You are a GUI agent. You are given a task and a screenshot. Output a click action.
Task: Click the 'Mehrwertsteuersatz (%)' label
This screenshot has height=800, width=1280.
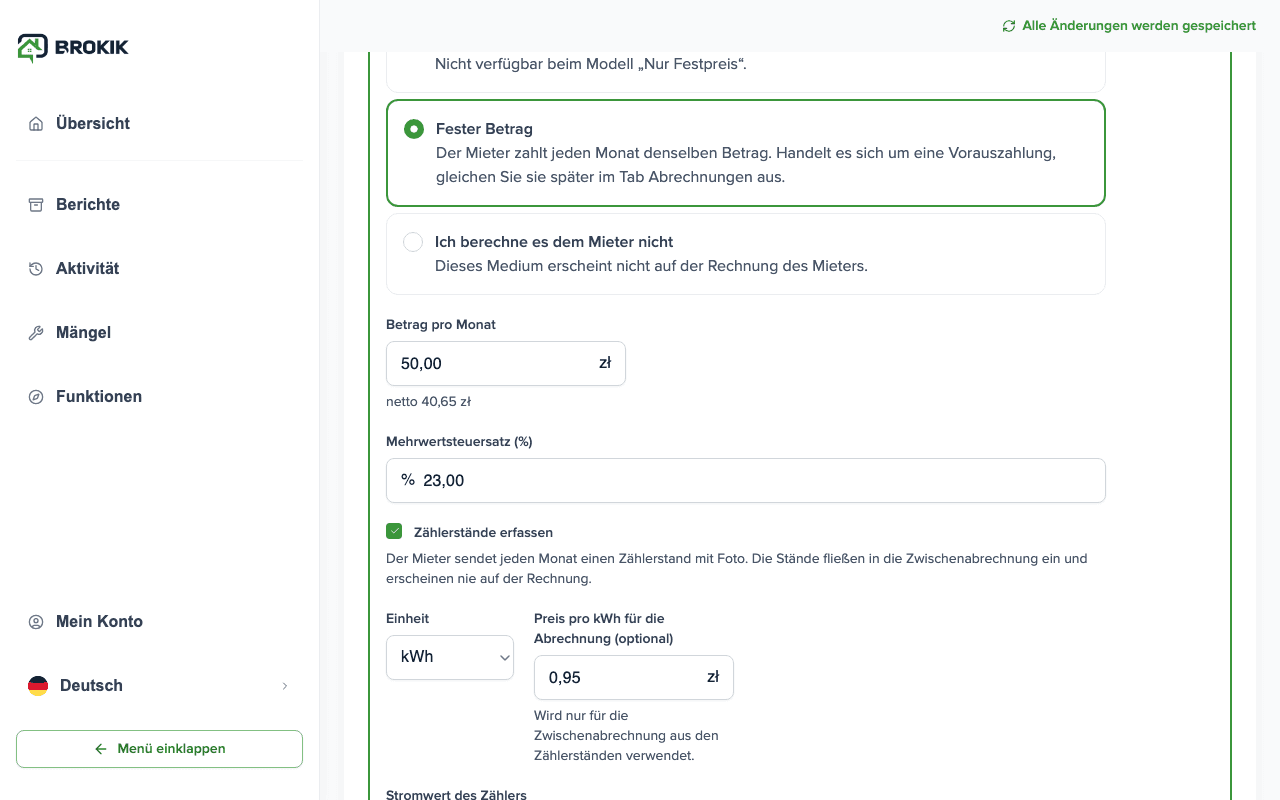(x=459, y=441)
